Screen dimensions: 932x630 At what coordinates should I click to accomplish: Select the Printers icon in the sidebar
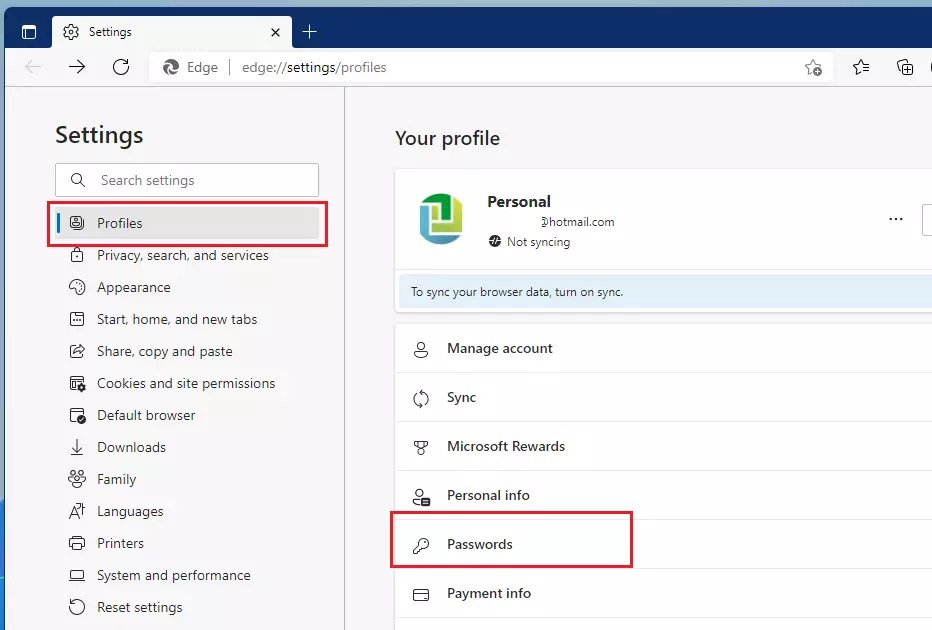pyautogui.click(x=77, y=543)
